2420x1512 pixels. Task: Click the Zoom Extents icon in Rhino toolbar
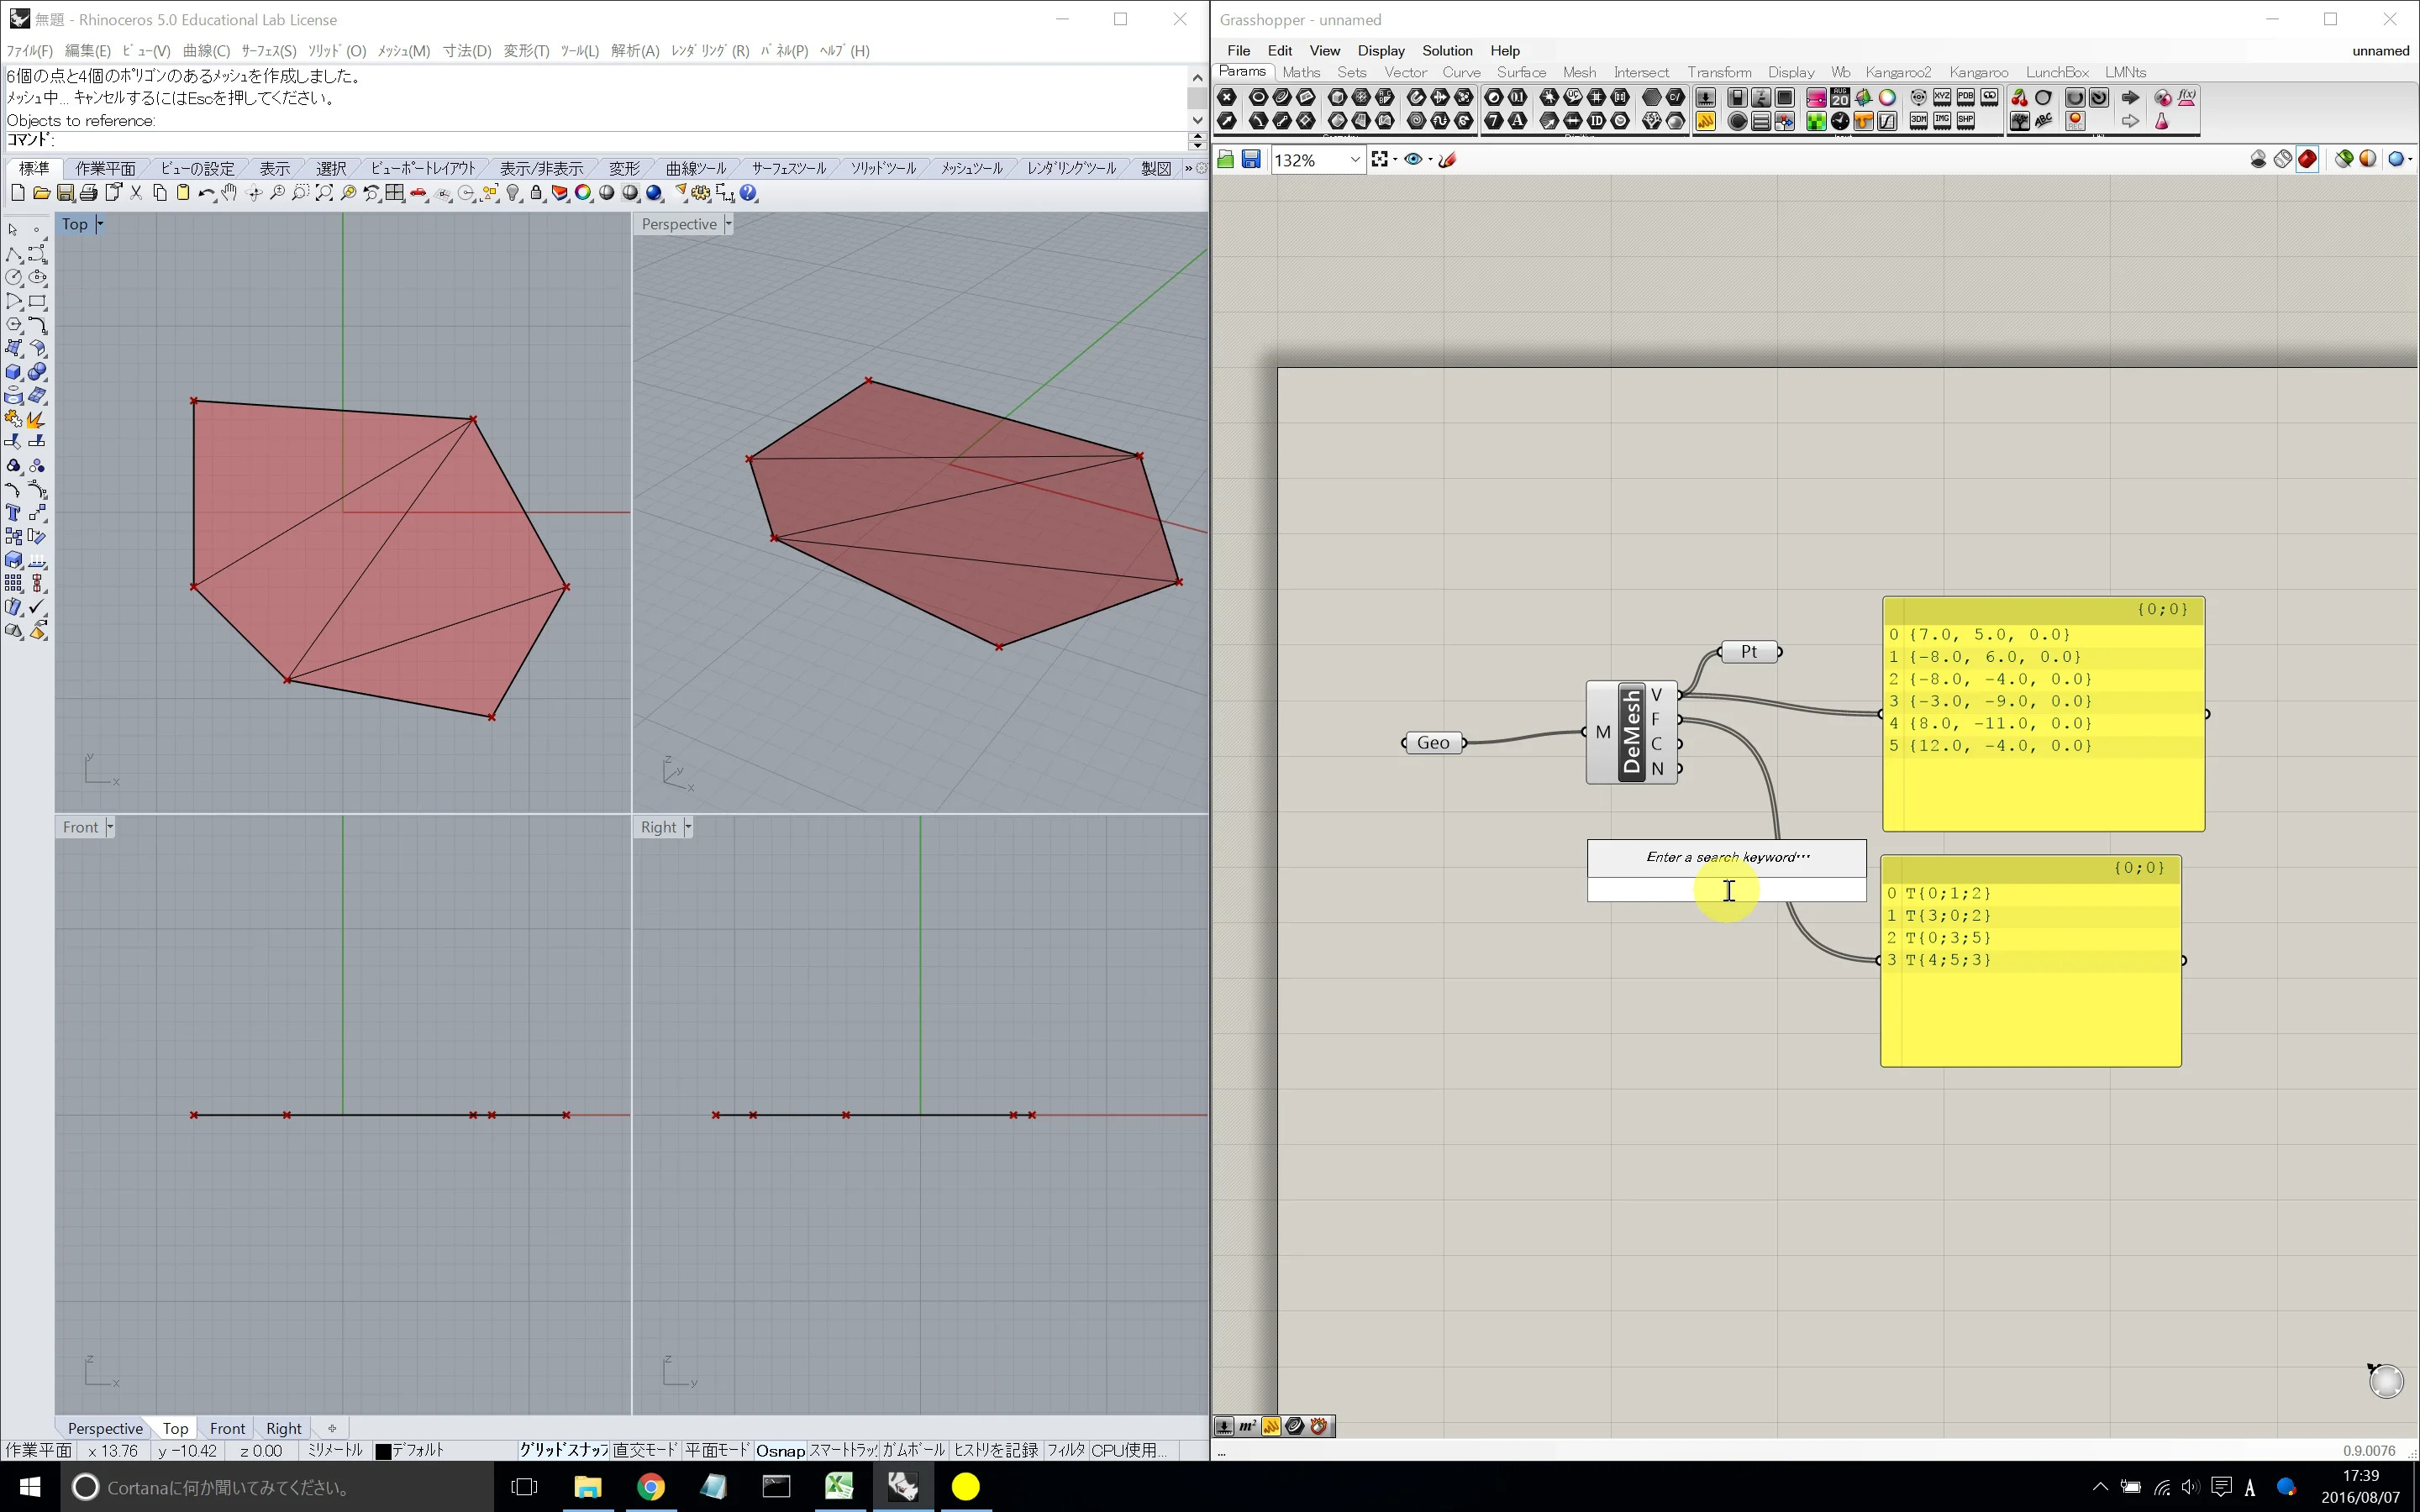click(324, 193)
